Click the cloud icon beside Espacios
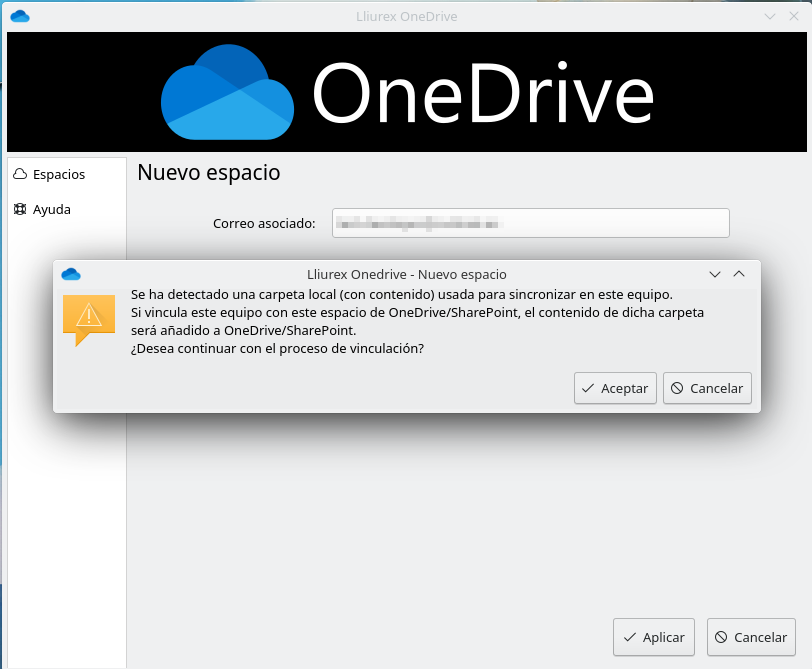 (20, 174)
